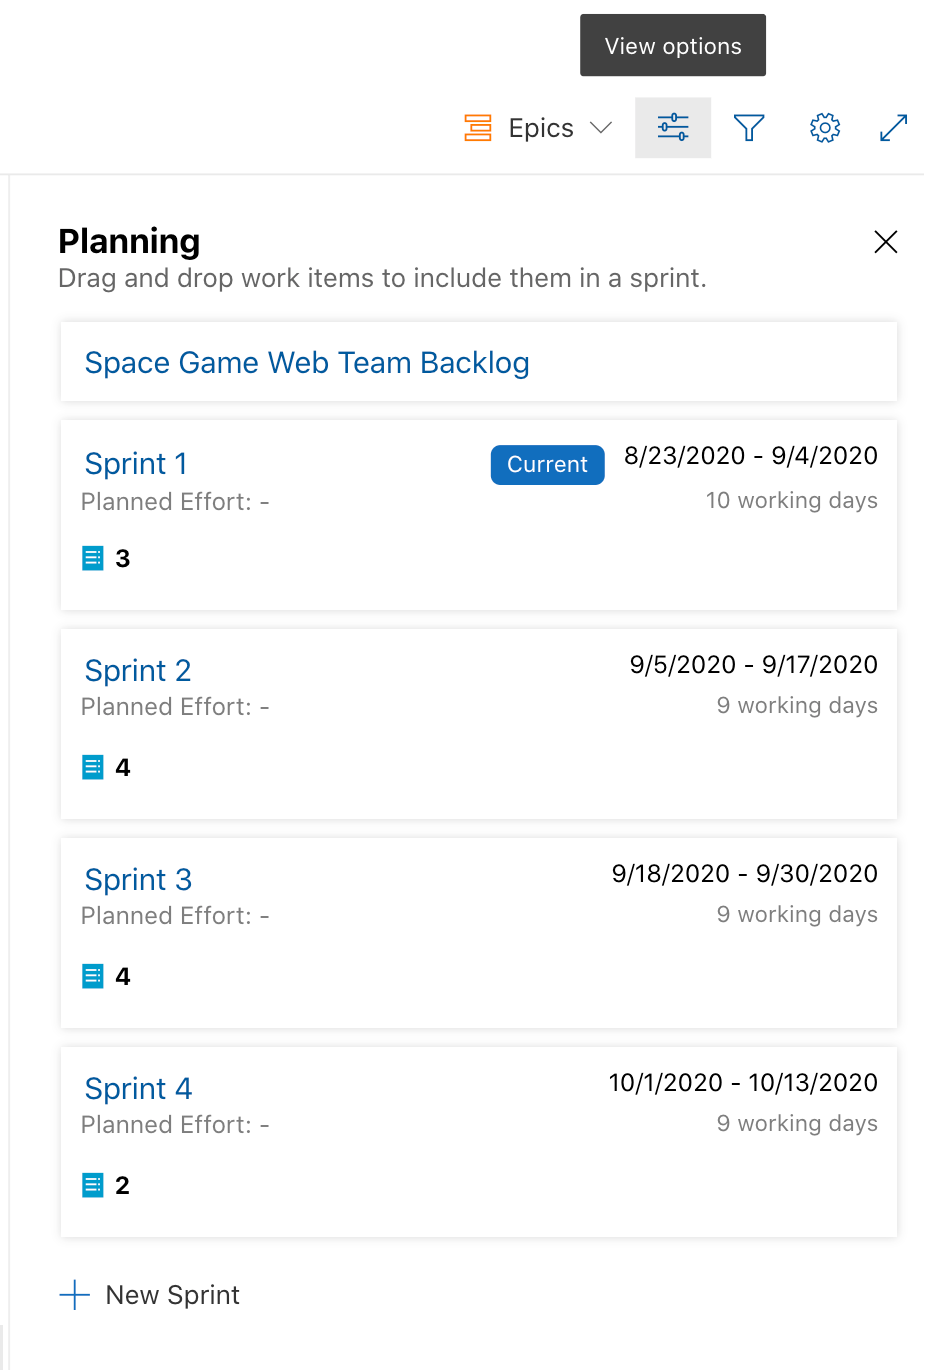Select the Epics backlog level label

pos(541,128)
